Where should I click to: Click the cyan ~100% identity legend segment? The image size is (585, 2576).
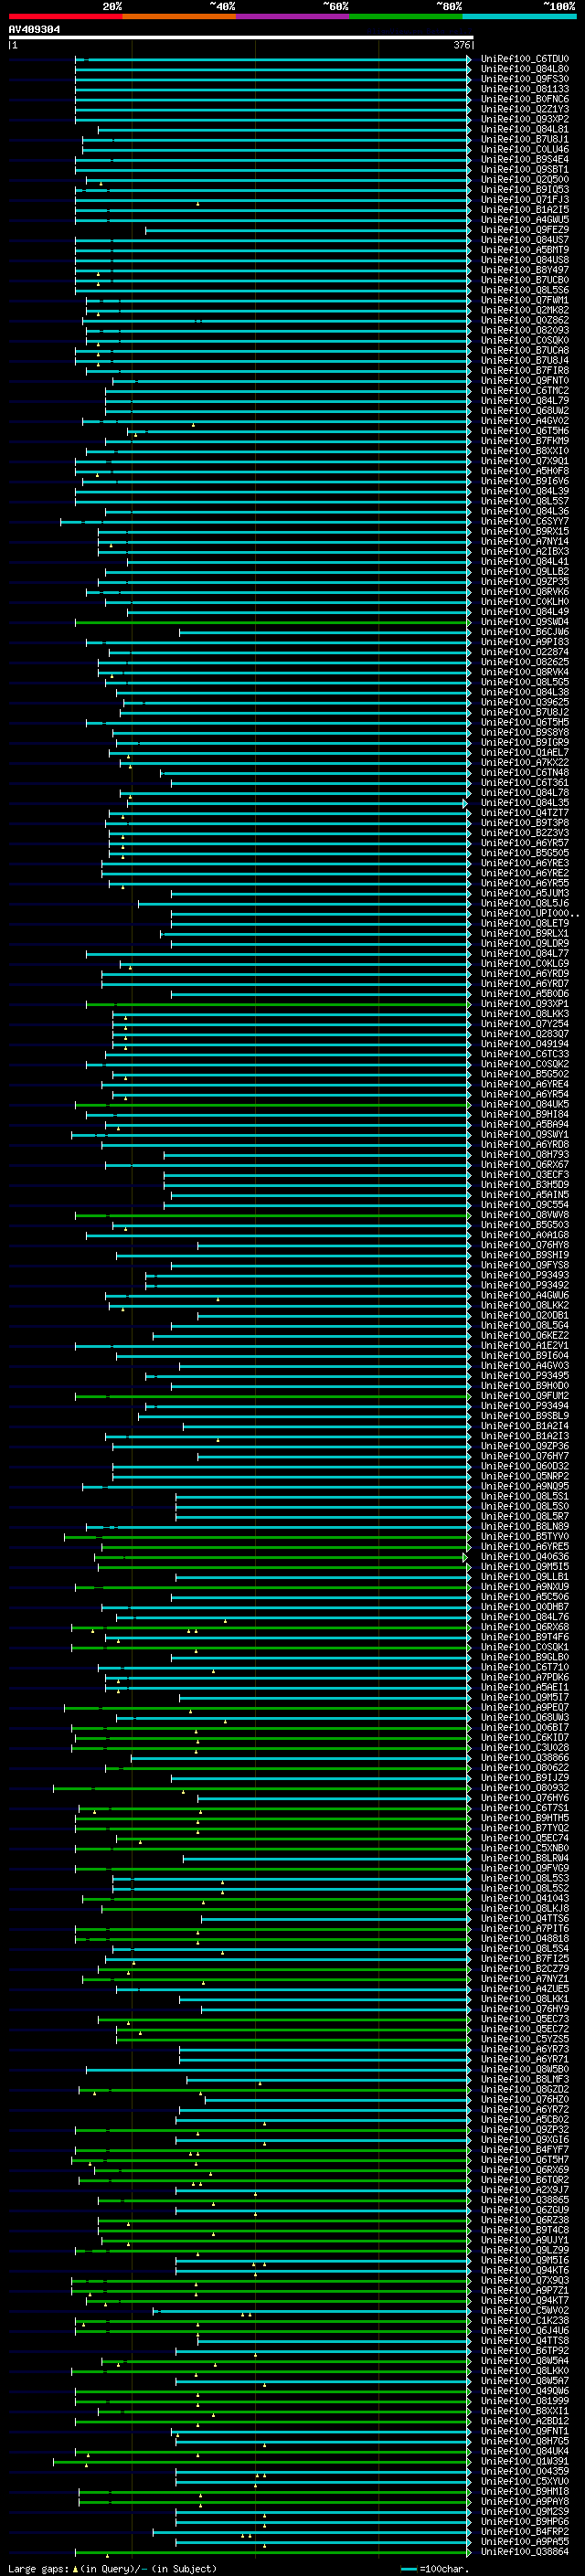click(519, 16)
